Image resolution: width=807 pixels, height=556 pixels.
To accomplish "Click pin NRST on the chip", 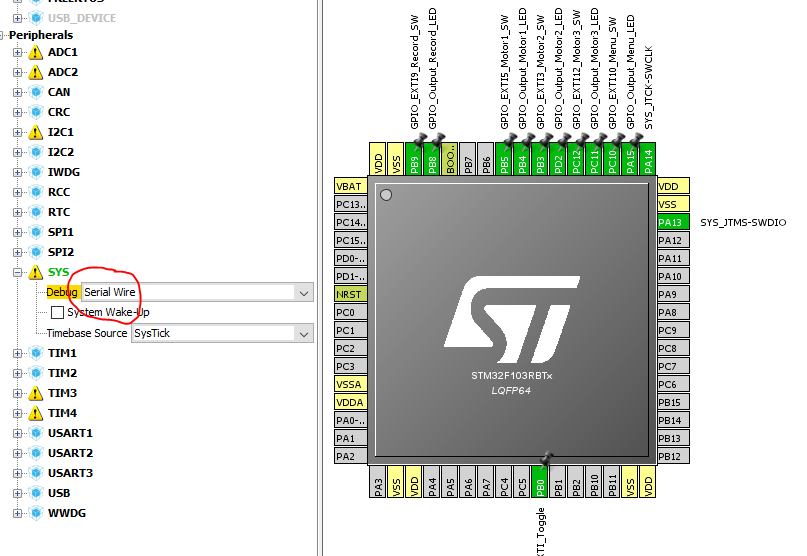I will click(x=350, y=294).
